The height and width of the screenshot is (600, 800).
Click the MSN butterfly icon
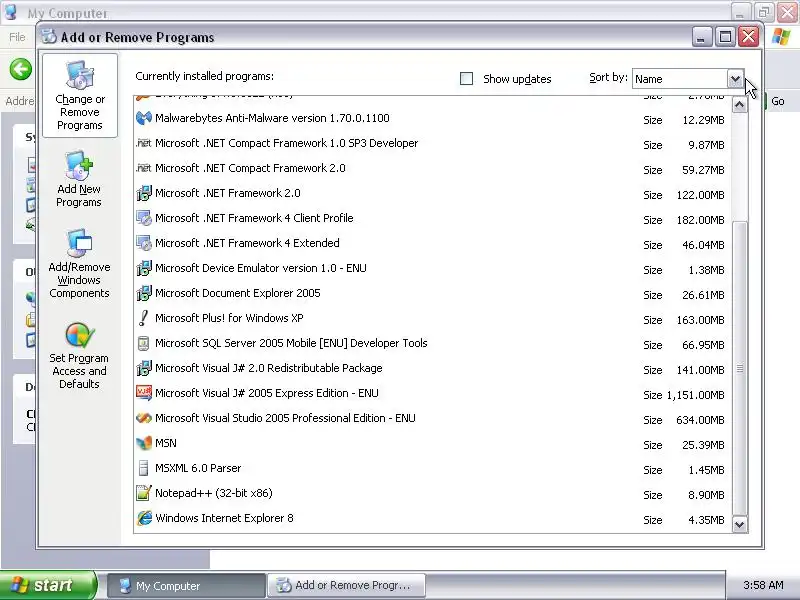[x=144, y=443]
